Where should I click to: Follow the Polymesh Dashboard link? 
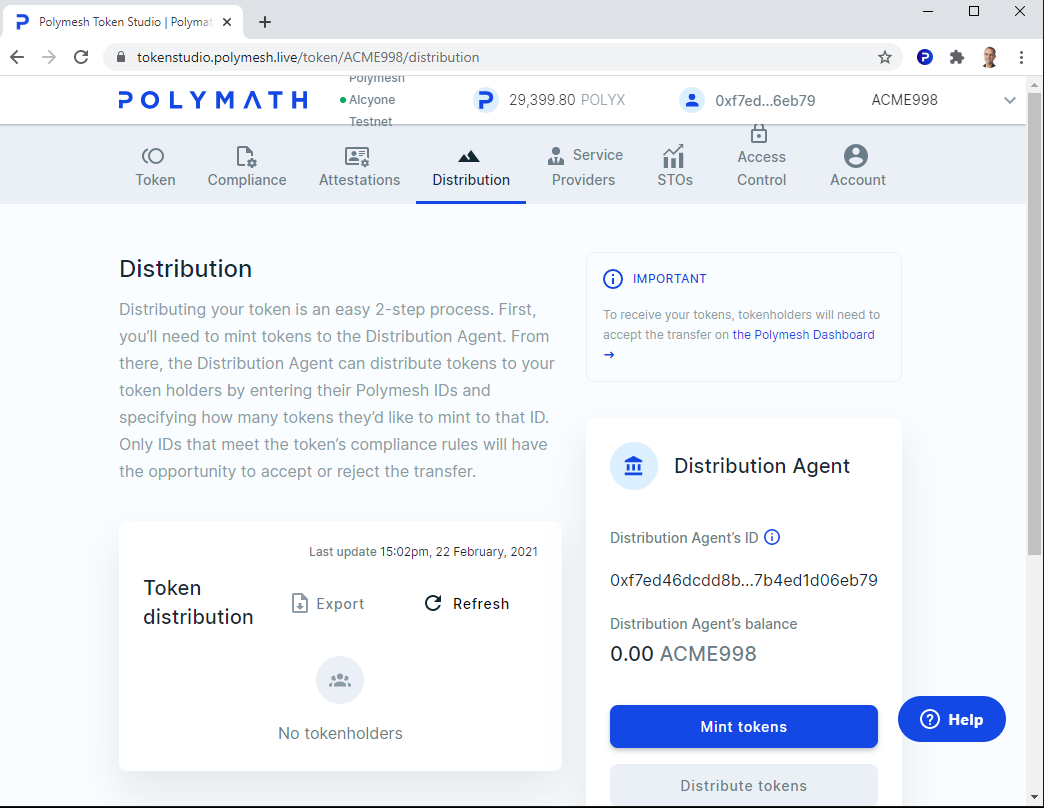click(803, 335)
